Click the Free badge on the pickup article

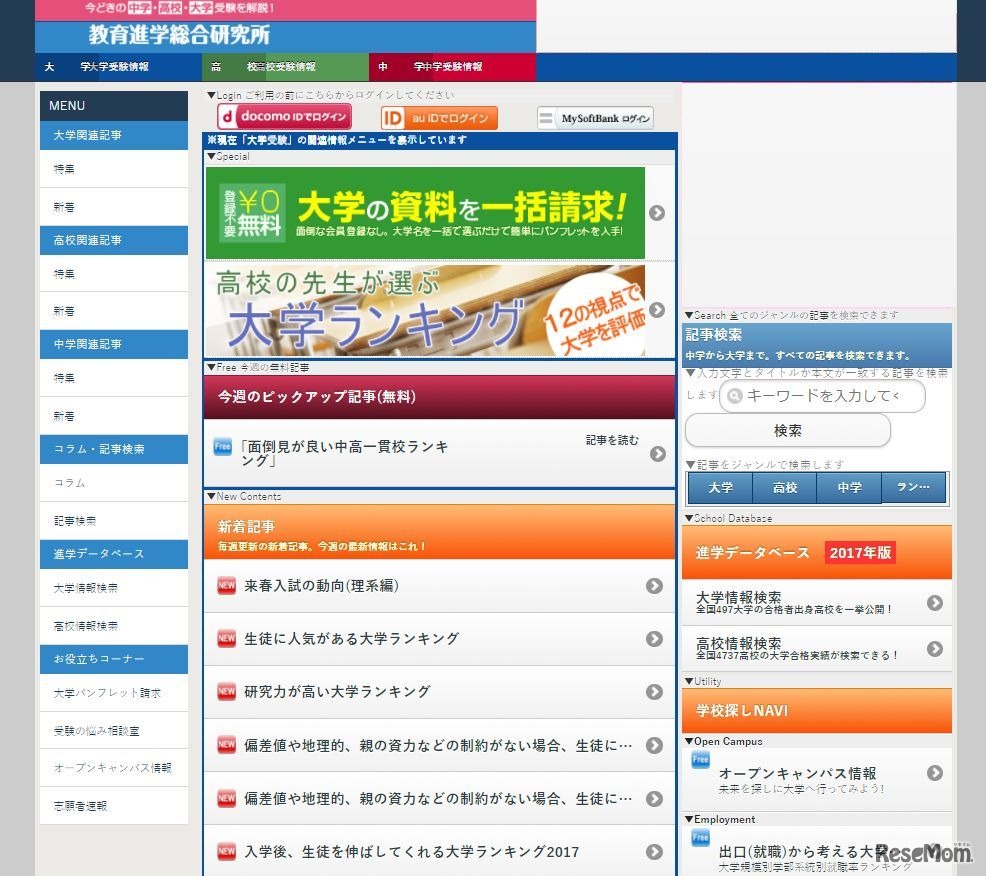click(222, 443)
